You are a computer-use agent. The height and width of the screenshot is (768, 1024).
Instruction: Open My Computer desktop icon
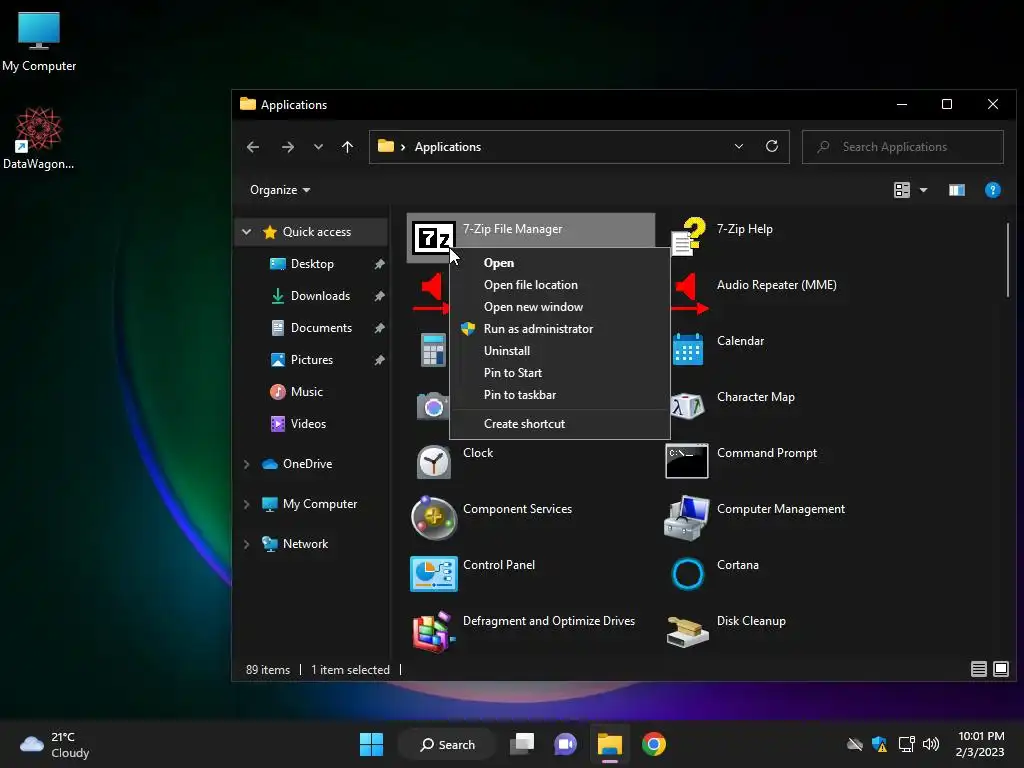(x=39, y=42)
